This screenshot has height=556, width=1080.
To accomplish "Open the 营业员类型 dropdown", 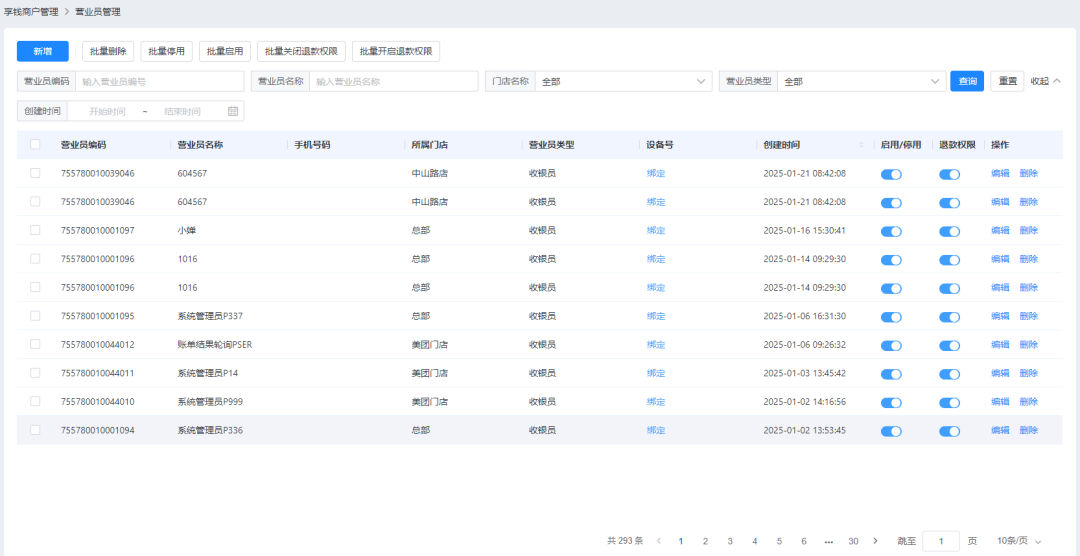I will [x=862, y=81].
